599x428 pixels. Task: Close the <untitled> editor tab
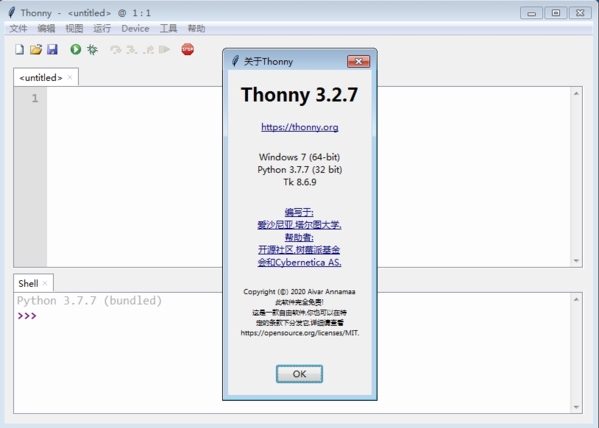[70, 77]
